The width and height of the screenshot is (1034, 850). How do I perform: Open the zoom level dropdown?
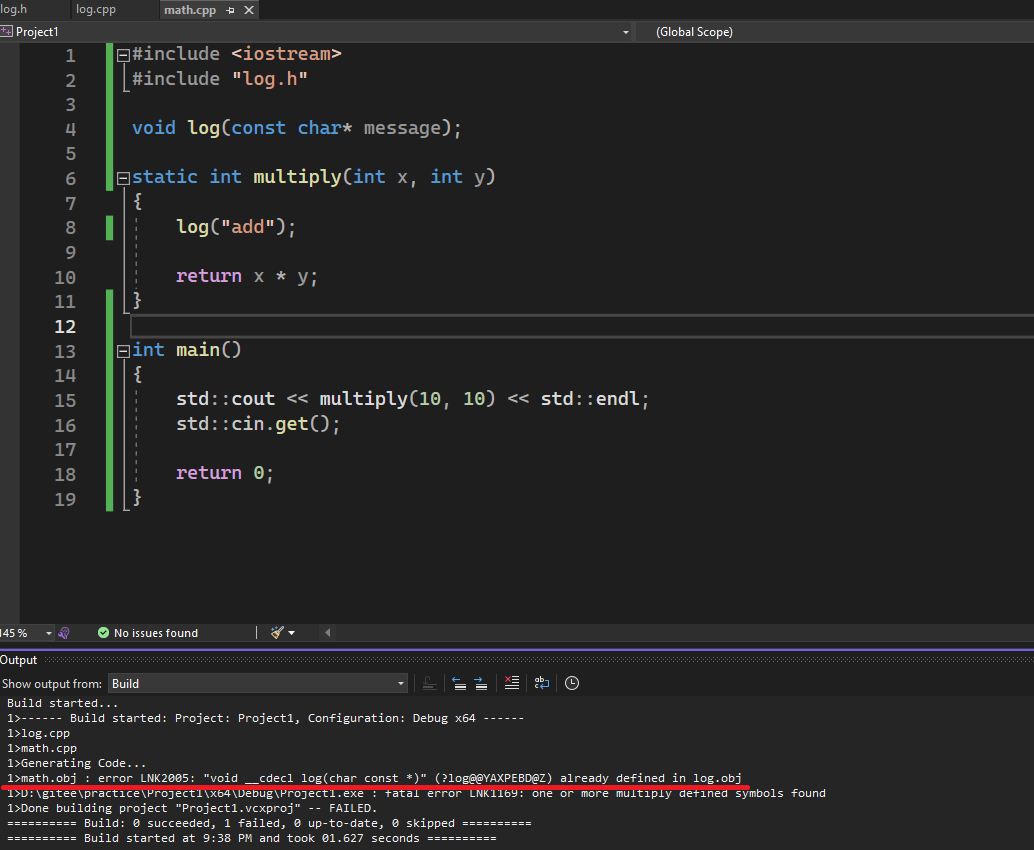(49, 633)
